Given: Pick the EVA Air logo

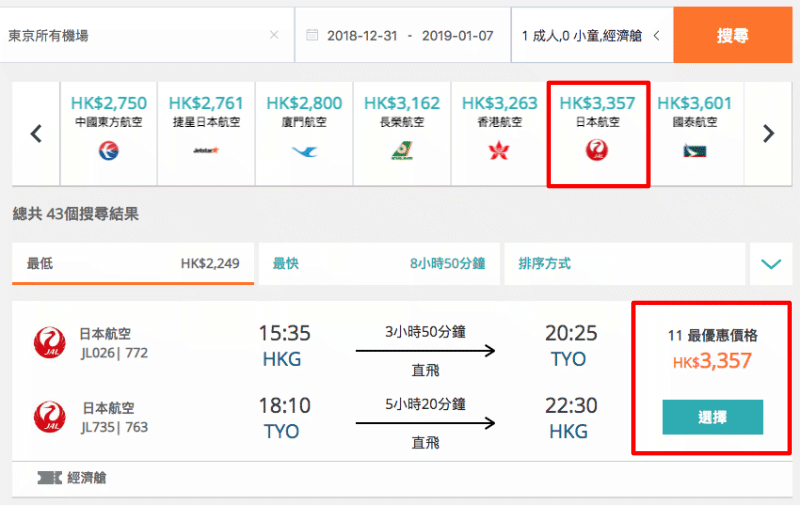Looking at the screenshot, I should pyautogui.click(x=402, y=150).
